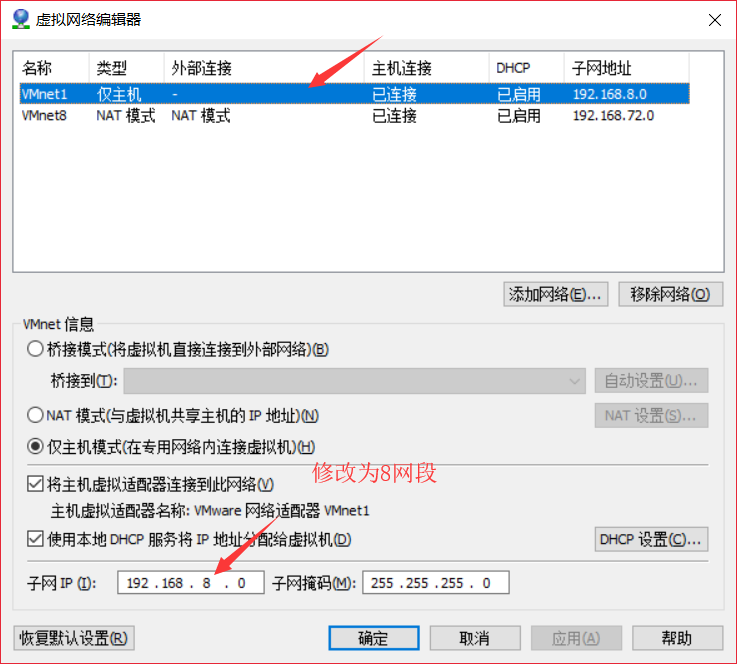
Task: Click subnet address 192.168.8.0 cell
Action: pyautogui.click(x=610, y=94)
